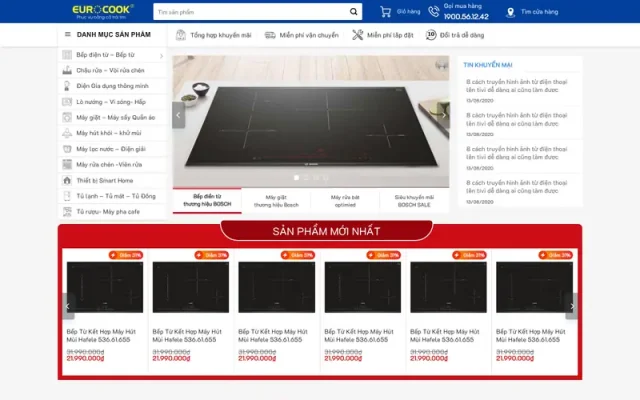Image resolution: width=640 pixels, height=400 pixels.
Task: Open Máy giặt – Máy sấy Quần áo category
Action: click(116, 118)
